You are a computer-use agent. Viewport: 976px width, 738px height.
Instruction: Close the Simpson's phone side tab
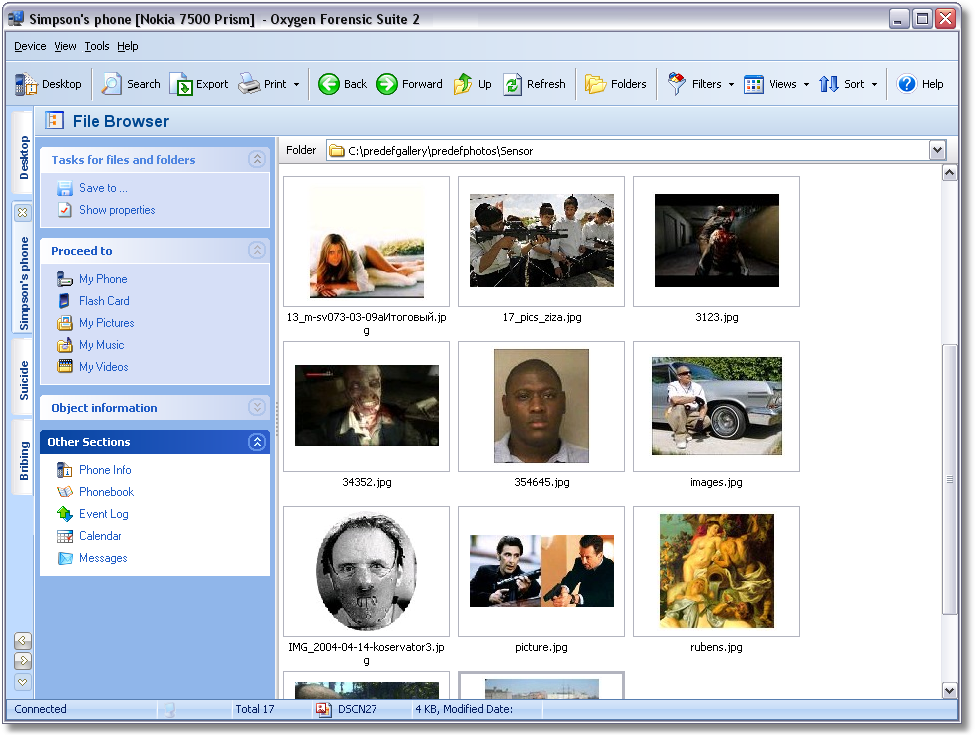click(22, 212)
